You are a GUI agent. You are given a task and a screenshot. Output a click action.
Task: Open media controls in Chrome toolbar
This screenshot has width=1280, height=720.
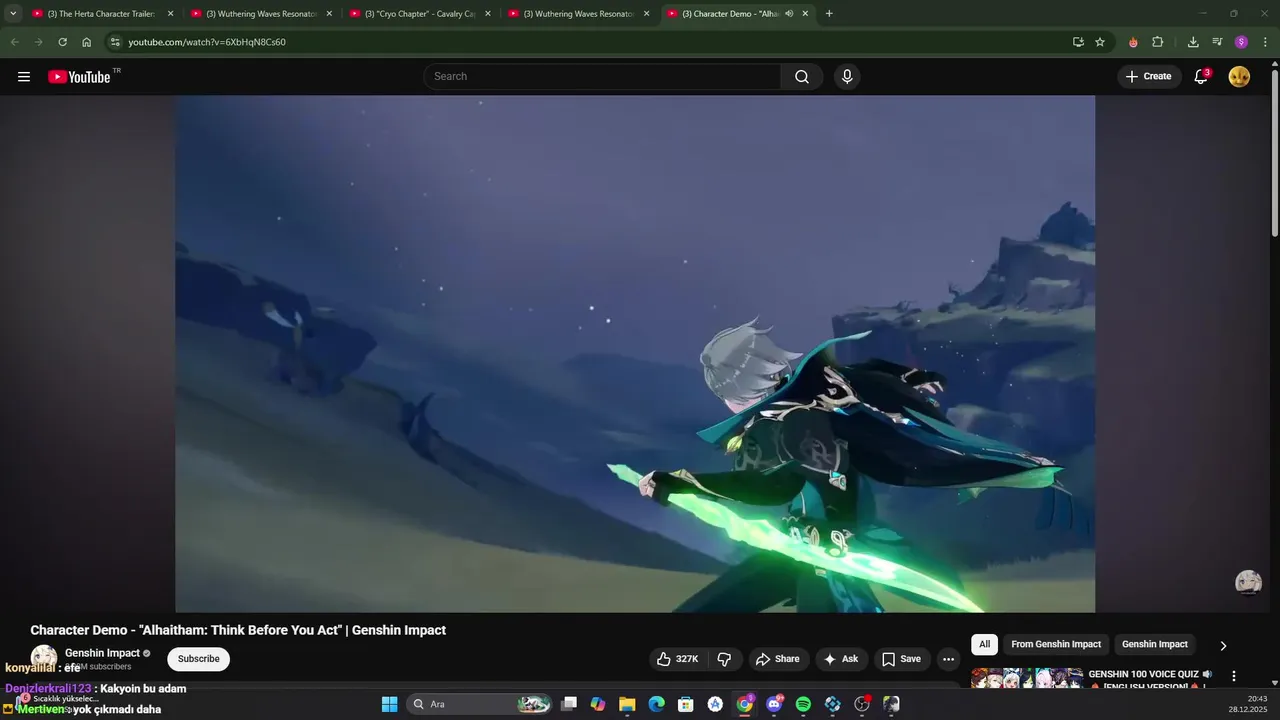[x=1217, y=42]
